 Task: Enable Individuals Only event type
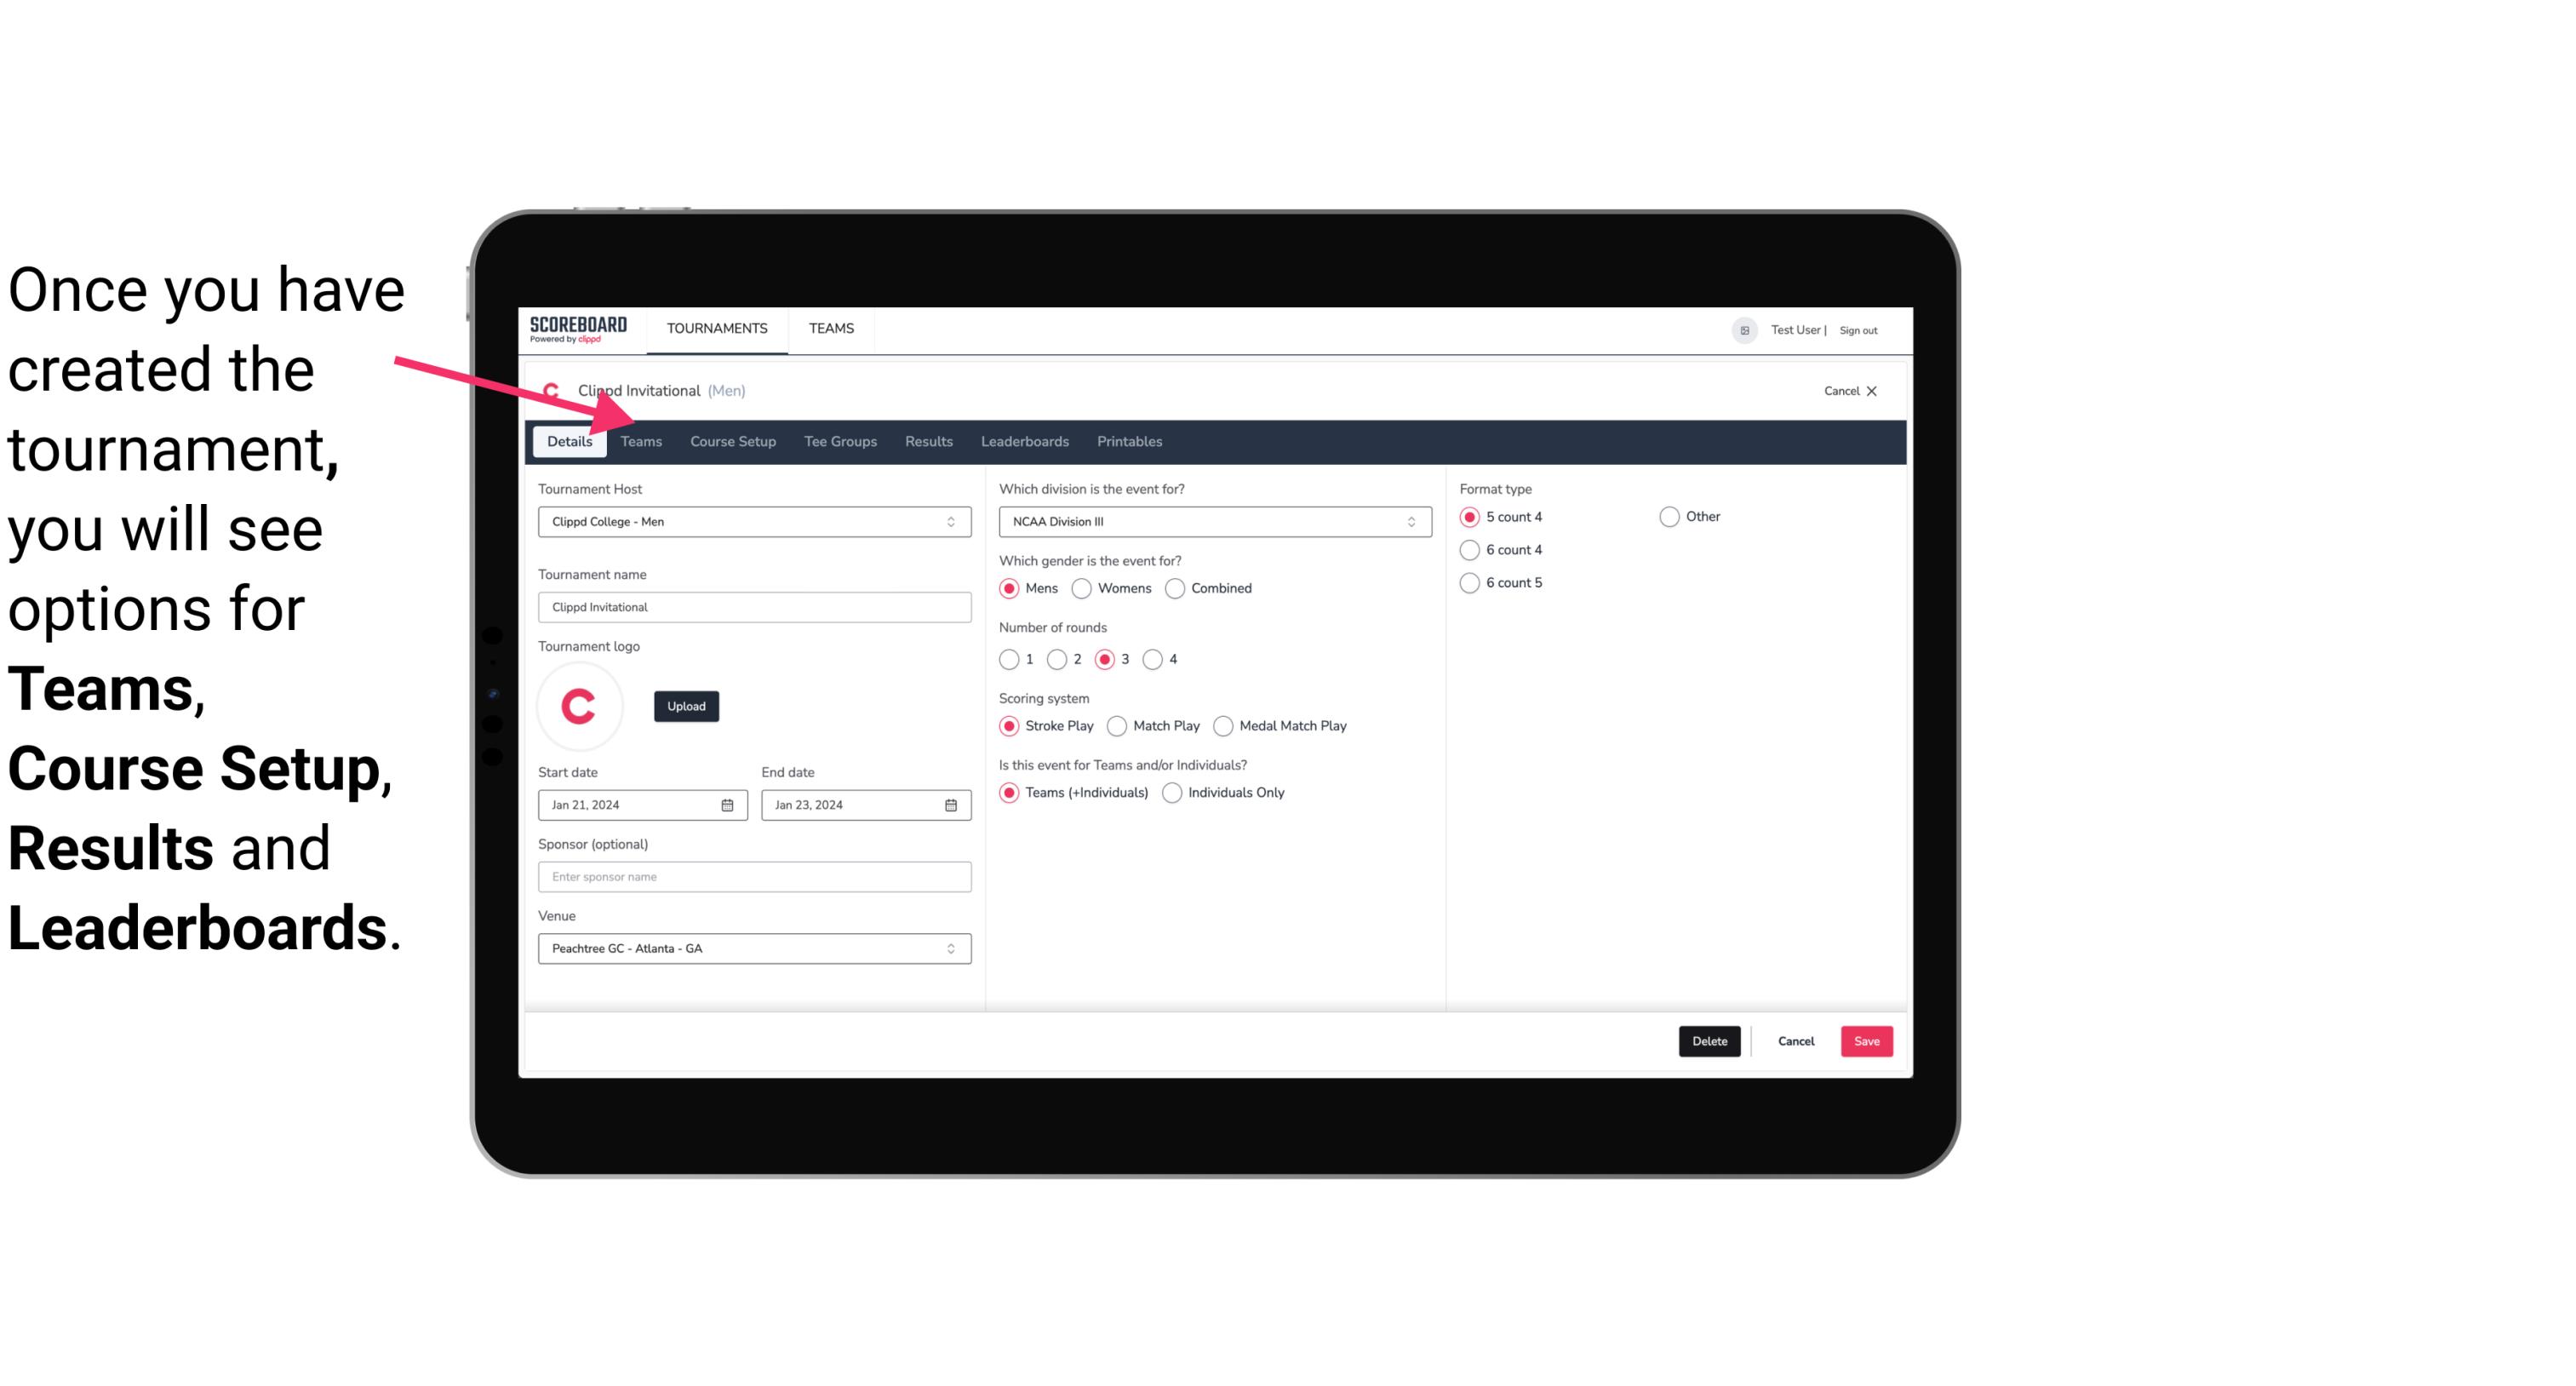[1174, 792]
